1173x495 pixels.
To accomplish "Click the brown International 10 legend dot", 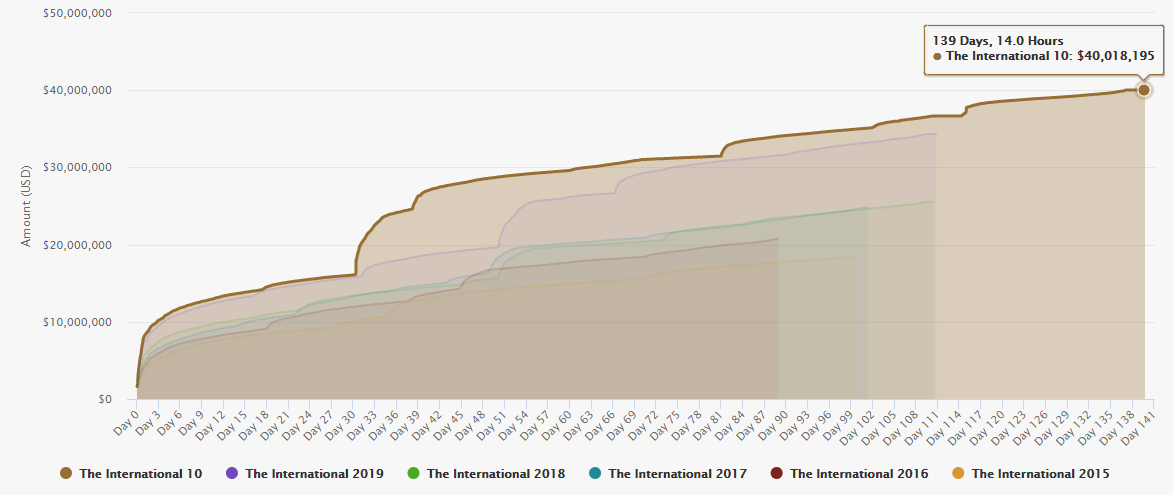I will click(x=66, y=473).
